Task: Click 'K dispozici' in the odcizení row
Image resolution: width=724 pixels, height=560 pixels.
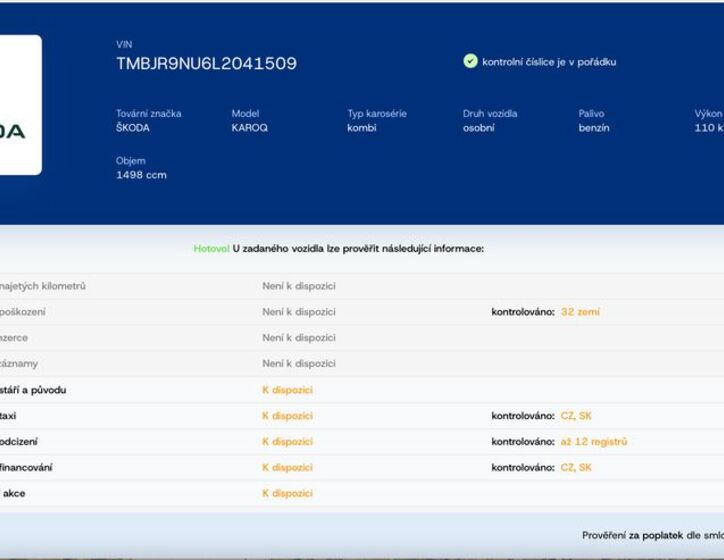Action: [x=287, y=442]
